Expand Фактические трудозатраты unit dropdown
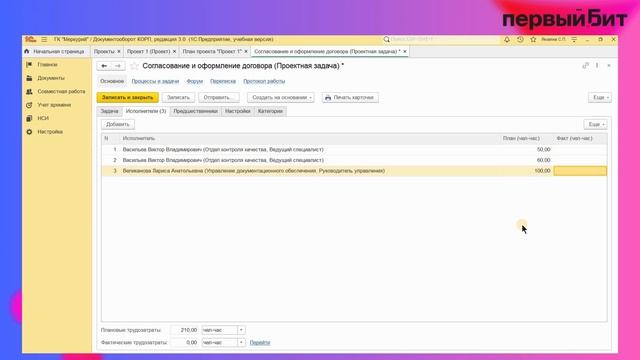 [x=241, y=342]
